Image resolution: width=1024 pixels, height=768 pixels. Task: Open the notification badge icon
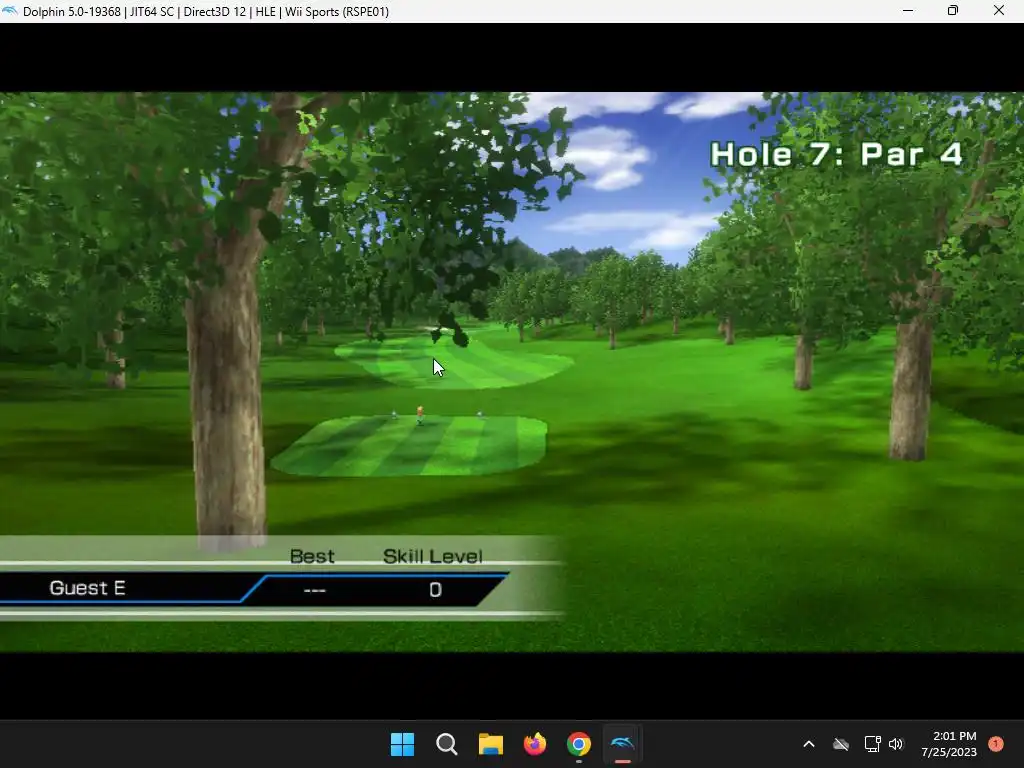pos(996,744)
